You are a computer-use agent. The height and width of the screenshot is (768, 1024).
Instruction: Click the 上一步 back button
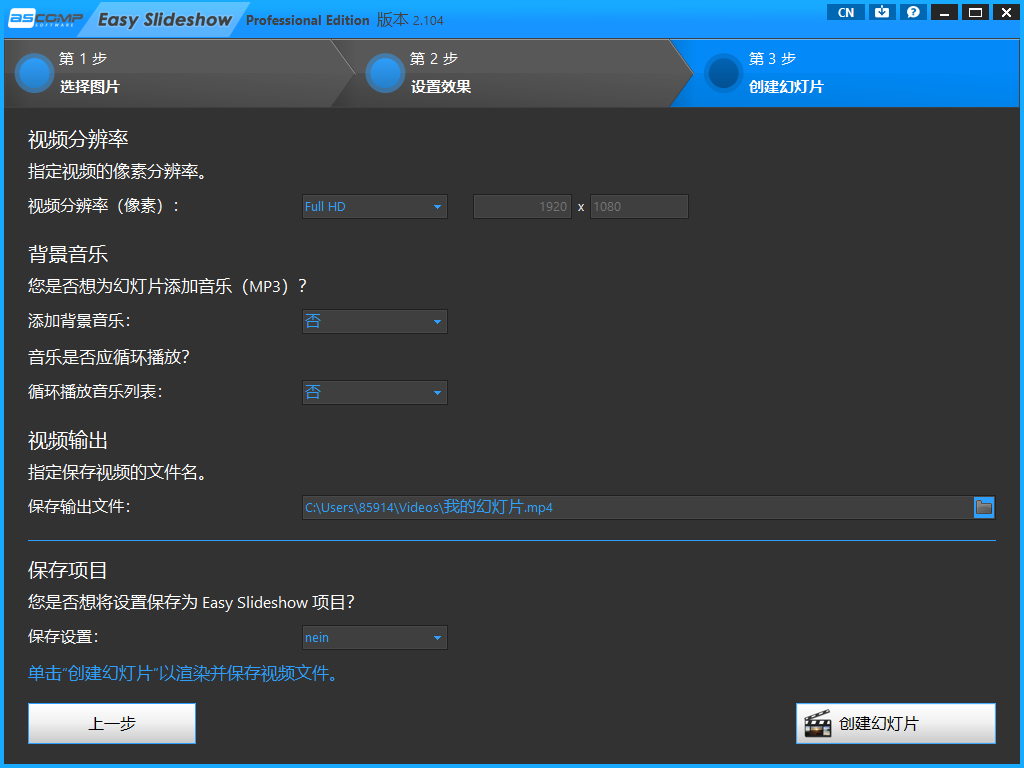pos(112,724)
